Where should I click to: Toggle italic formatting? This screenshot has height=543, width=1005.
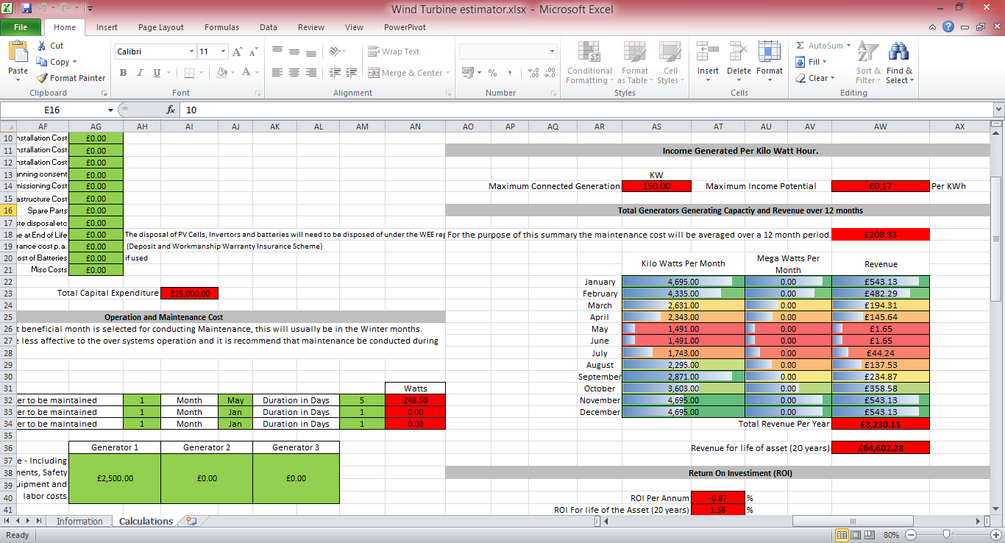pyautogui.click(x=140, y=72)
